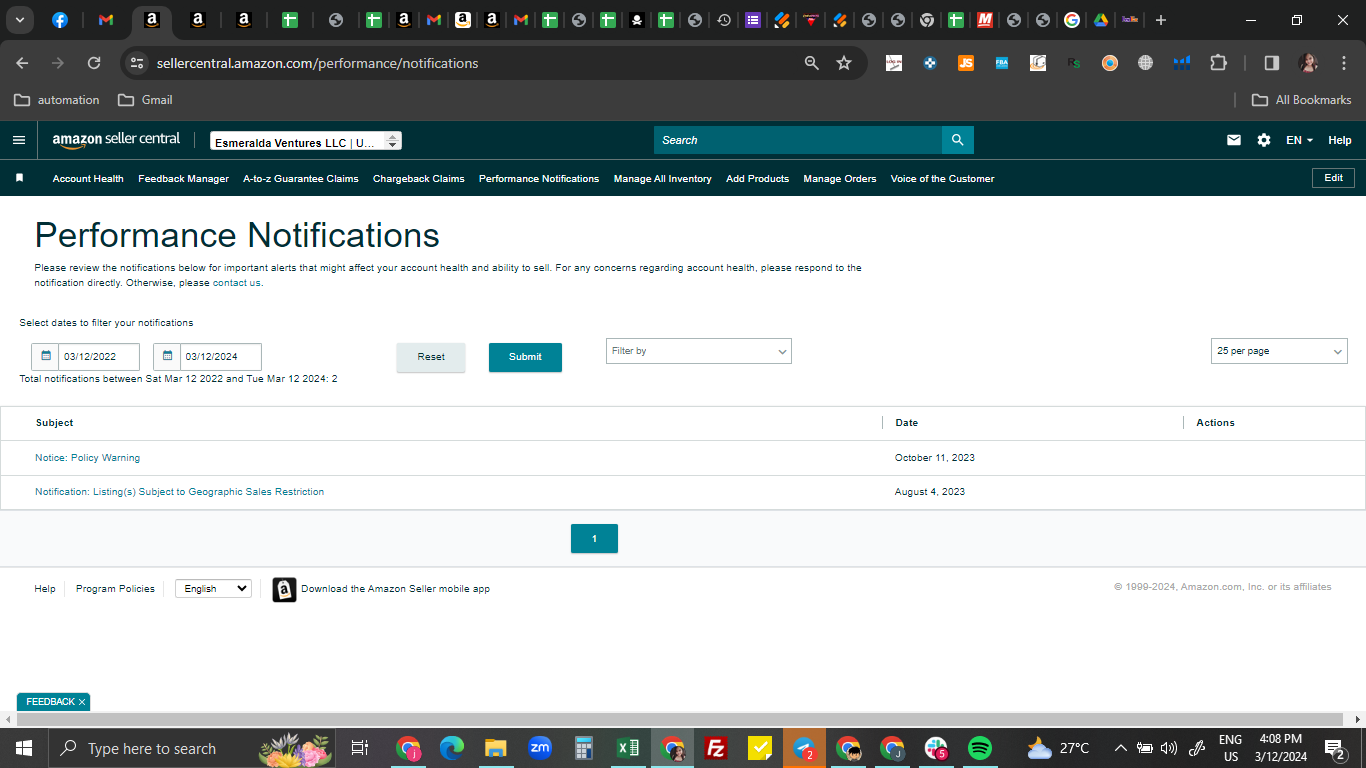
Task: Toggle the Chrome side panel icon
Action: pos(1272,63)
